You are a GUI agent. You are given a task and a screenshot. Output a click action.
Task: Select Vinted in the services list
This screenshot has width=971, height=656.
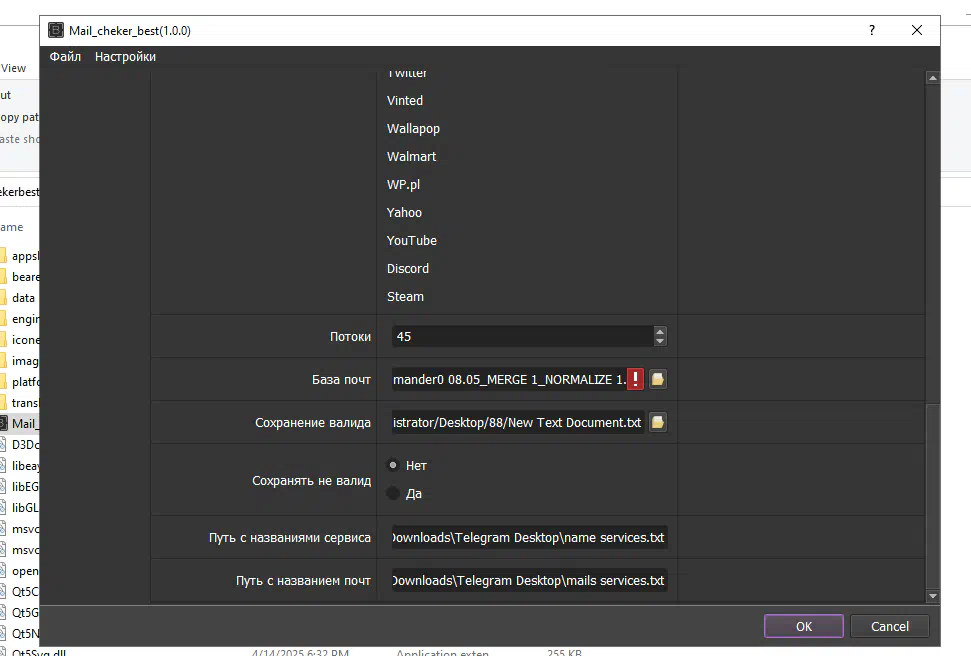[405, 100]
